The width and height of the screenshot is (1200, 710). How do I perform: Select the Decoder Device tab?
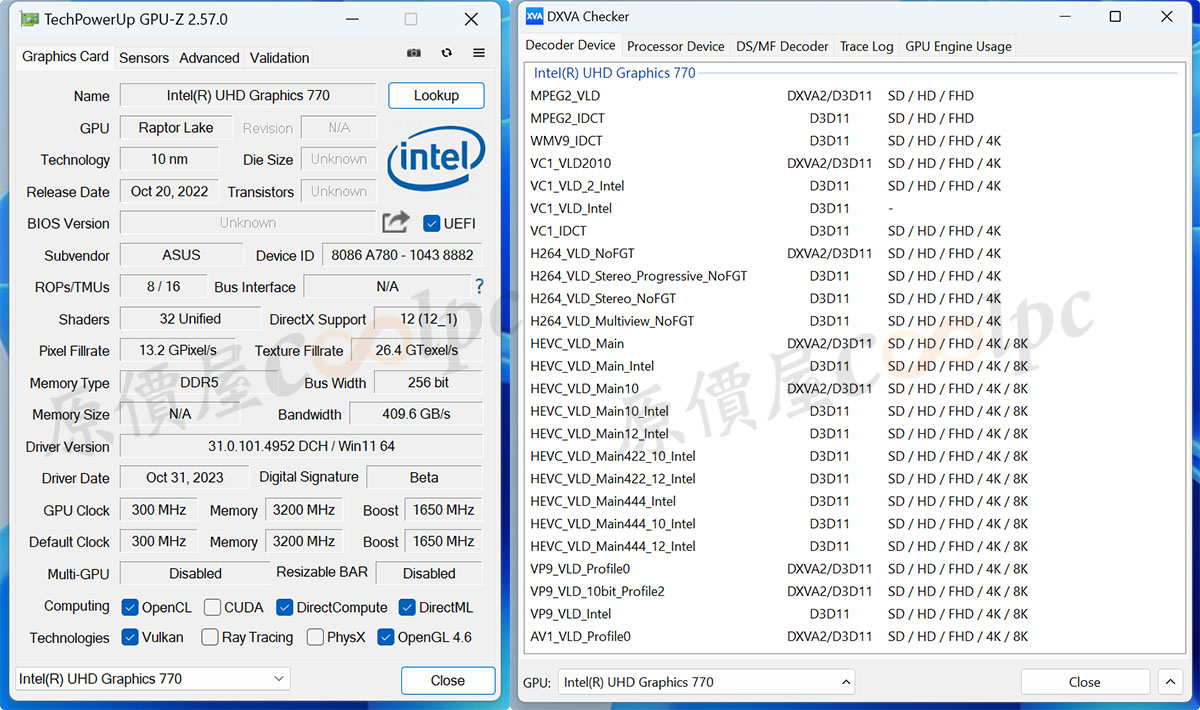[571, 45]
